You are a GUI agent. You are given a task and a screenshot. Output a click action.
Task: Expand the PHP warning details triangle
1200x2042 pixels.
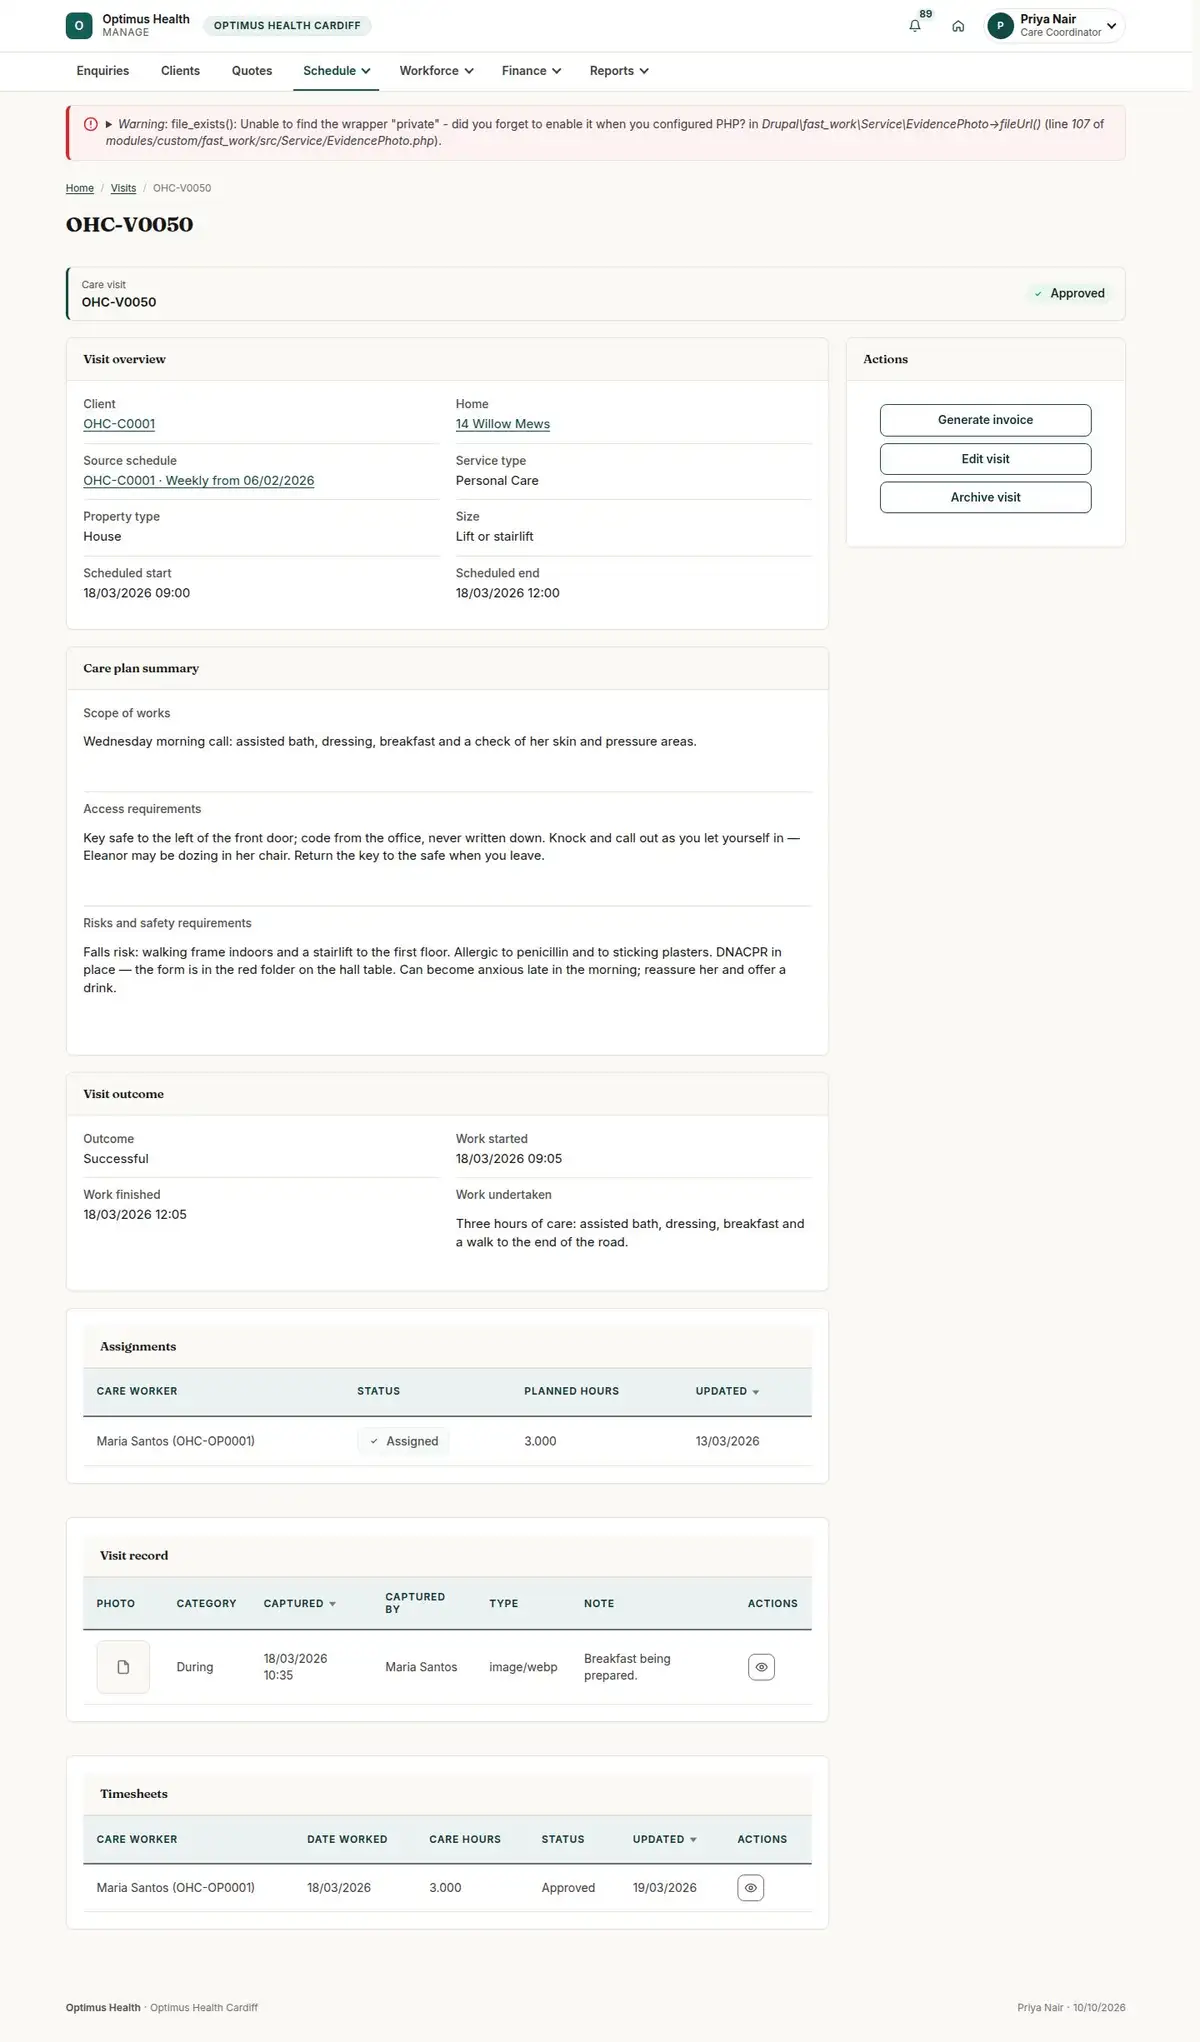(109, 125)
